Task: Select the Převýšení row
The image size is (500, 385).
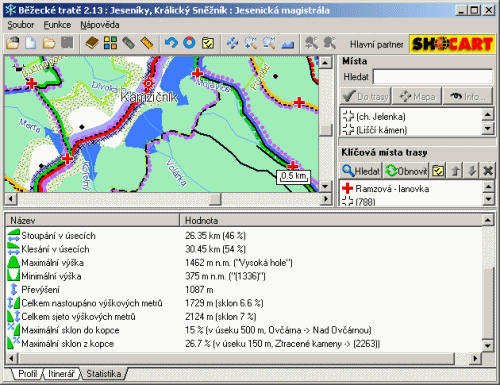Action: [x=244, y=290]
